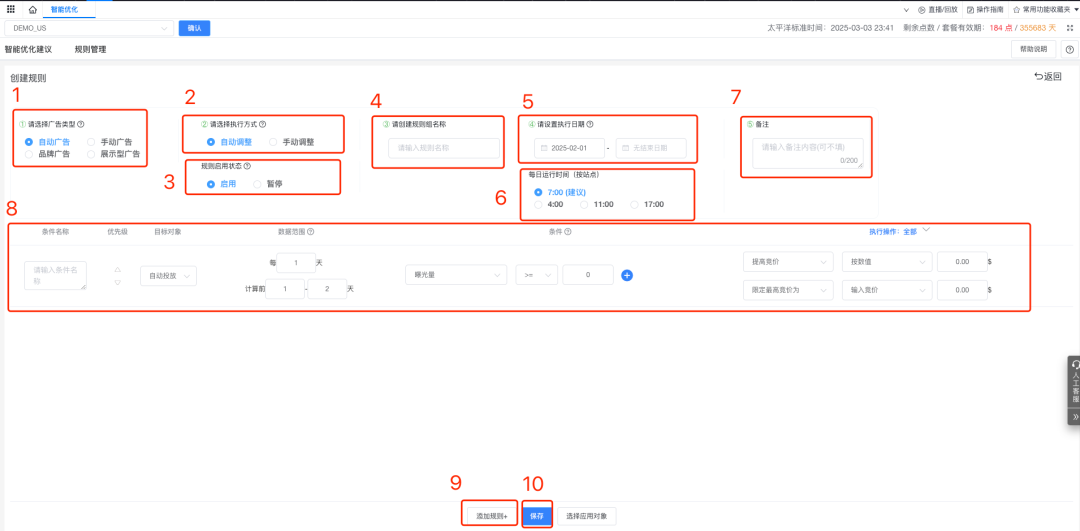Image resolution: width=1080 pixels, height=531 pixels.
Task: Select the 手动广告 radio button
Action: coord(91,142)
